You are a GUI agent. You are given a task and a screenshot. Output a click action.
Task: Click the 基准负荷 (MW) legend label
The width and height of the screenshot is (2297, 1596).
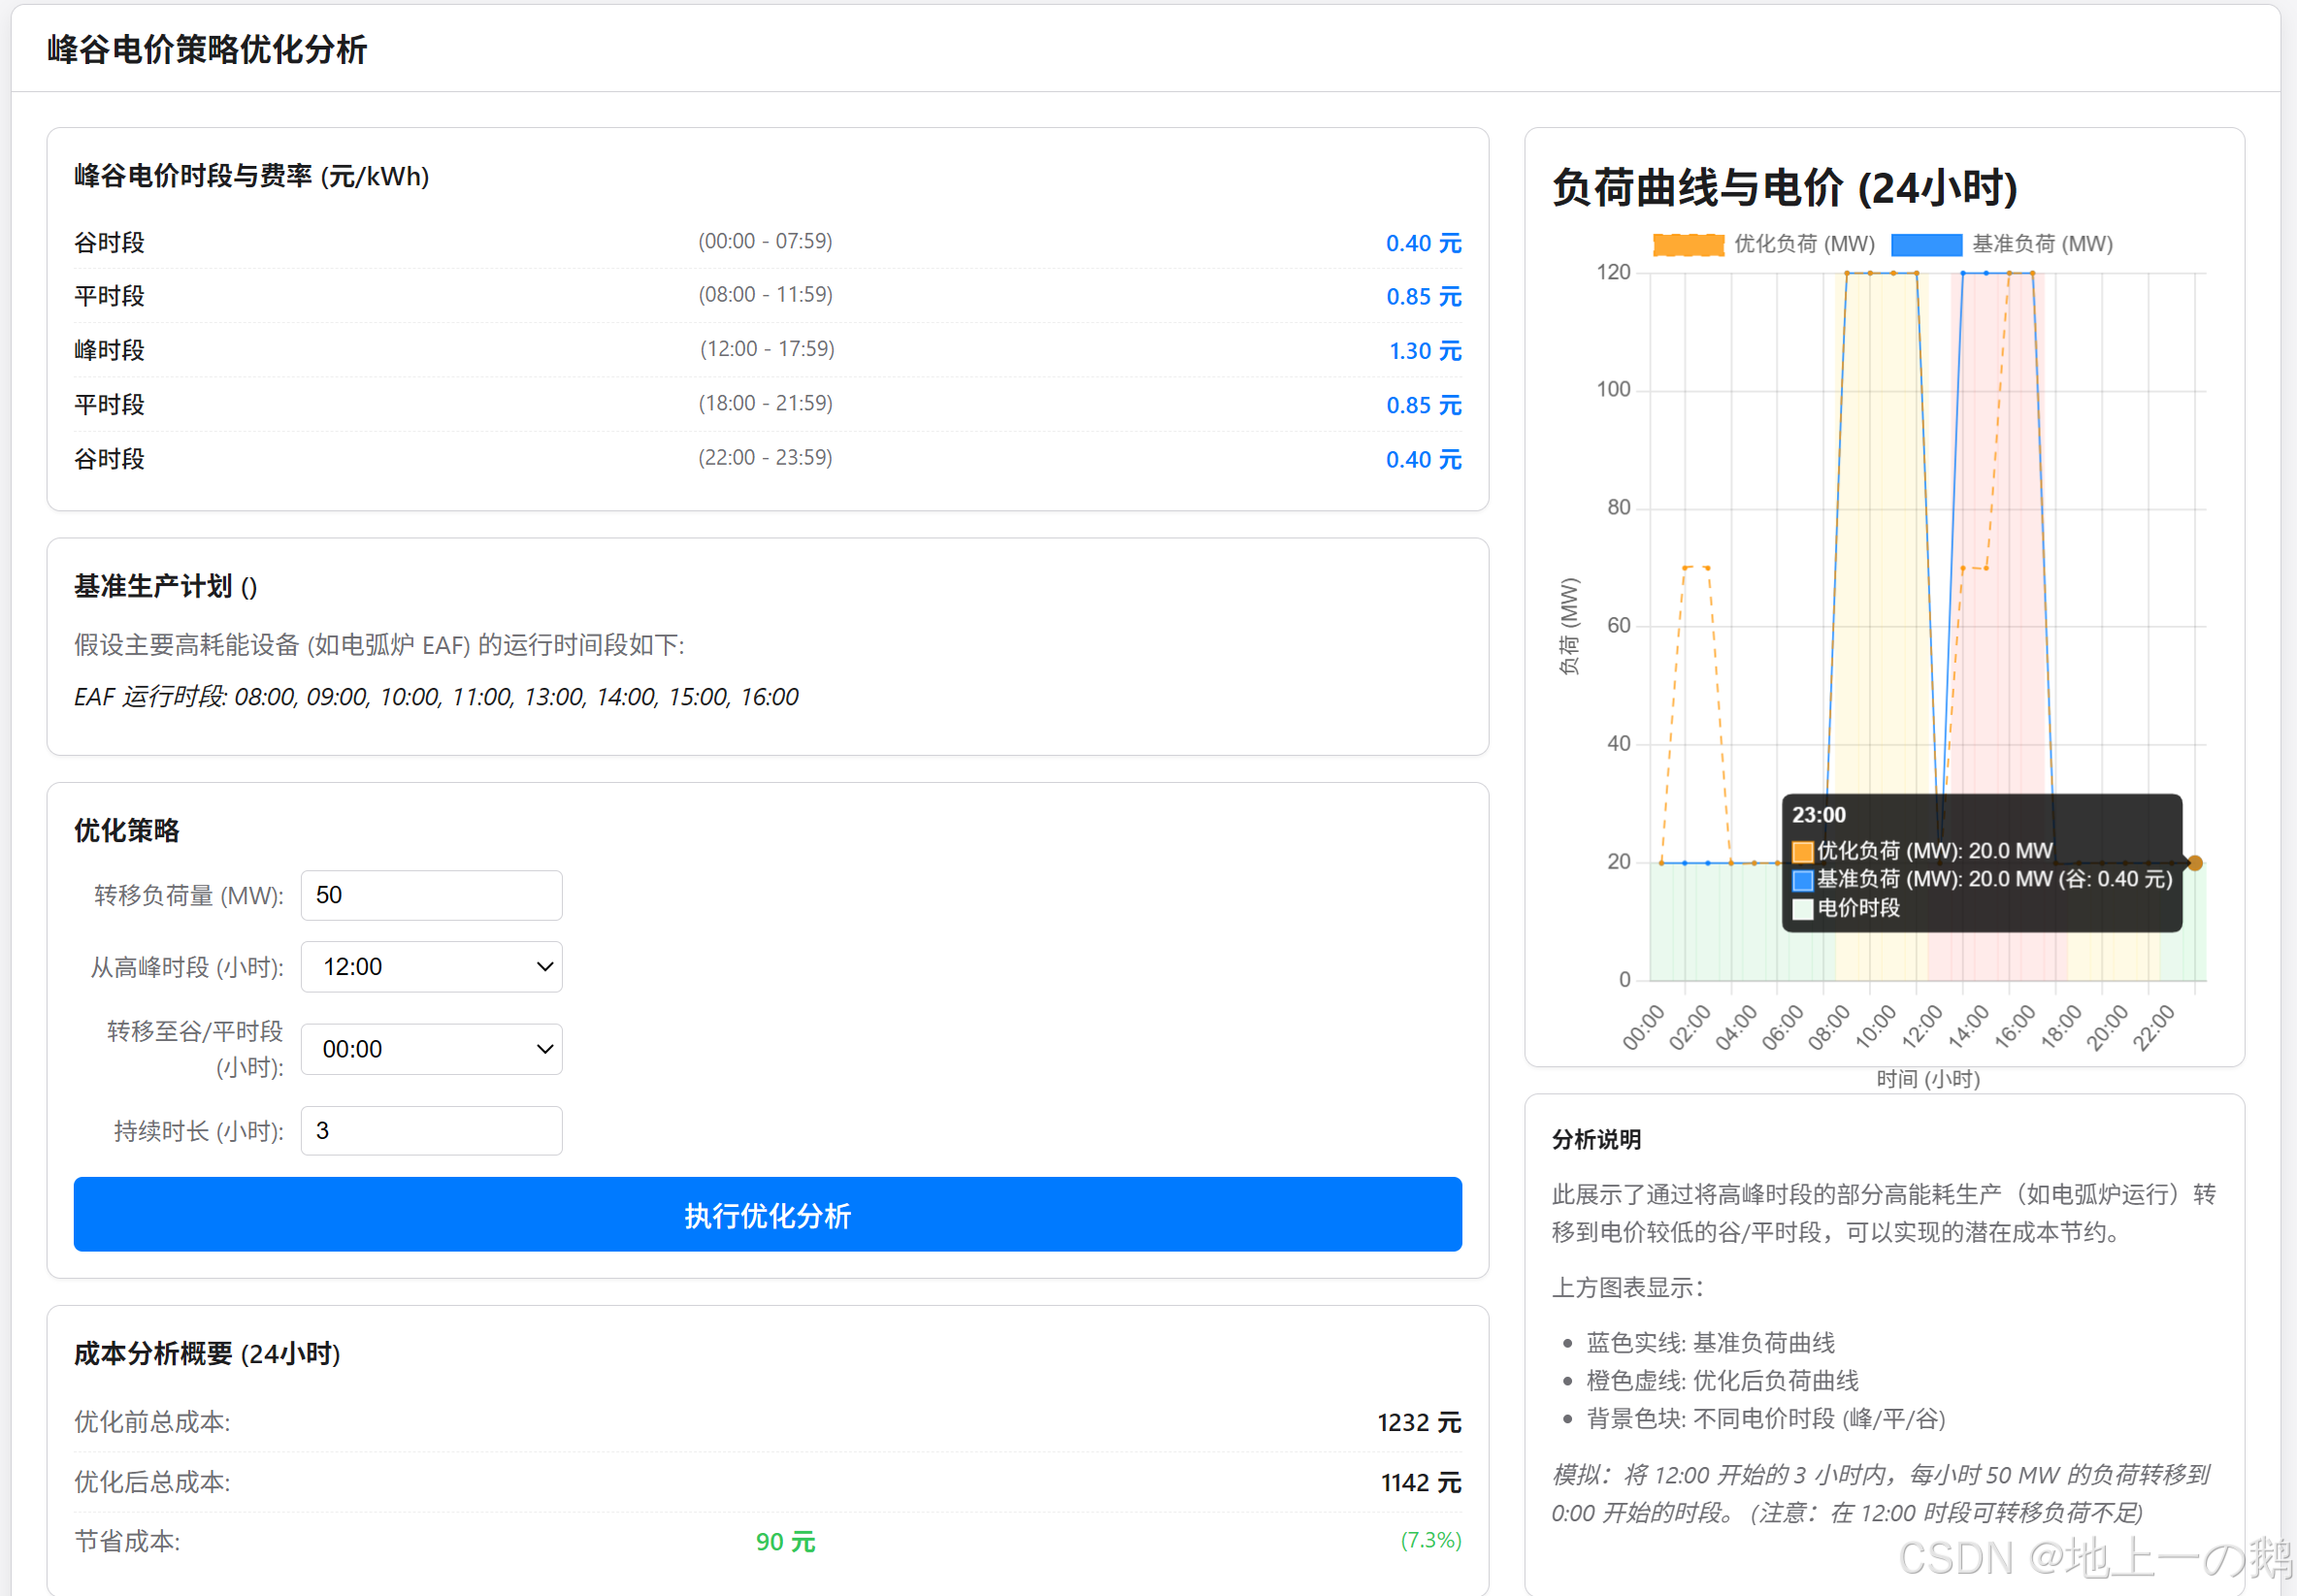pos(2042,244)
